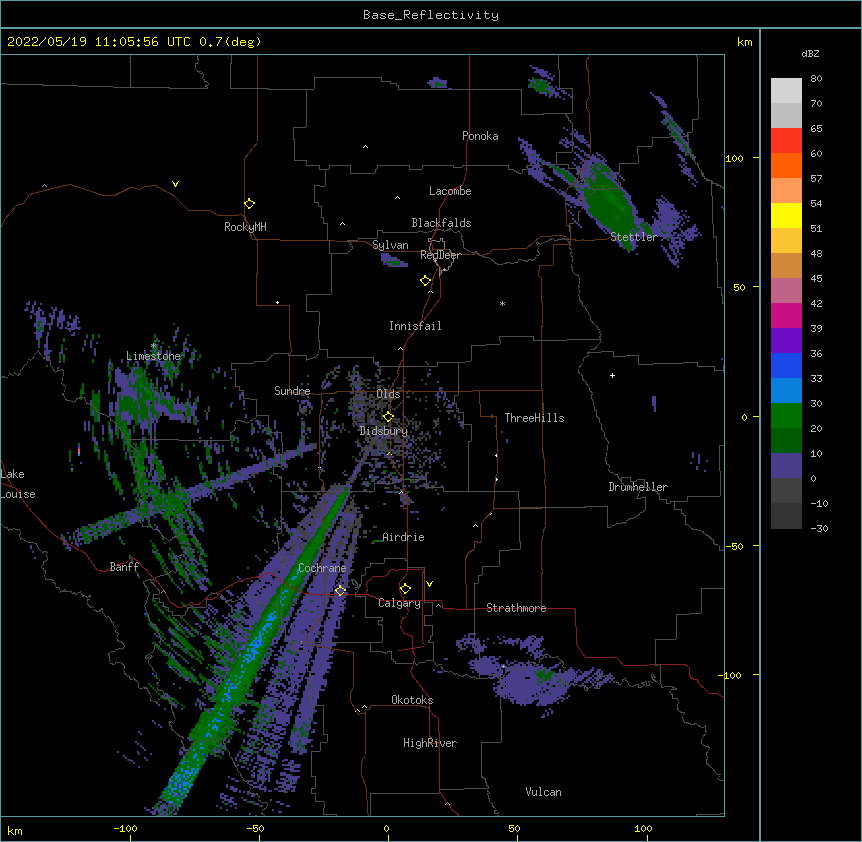Select the 30 dBZ green color swatch

pos(786,416)
